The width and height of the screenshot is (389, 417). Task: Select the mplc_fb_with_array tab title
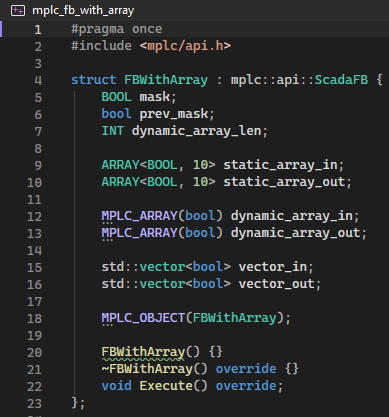pyautogui.click(x=83, y=11)
